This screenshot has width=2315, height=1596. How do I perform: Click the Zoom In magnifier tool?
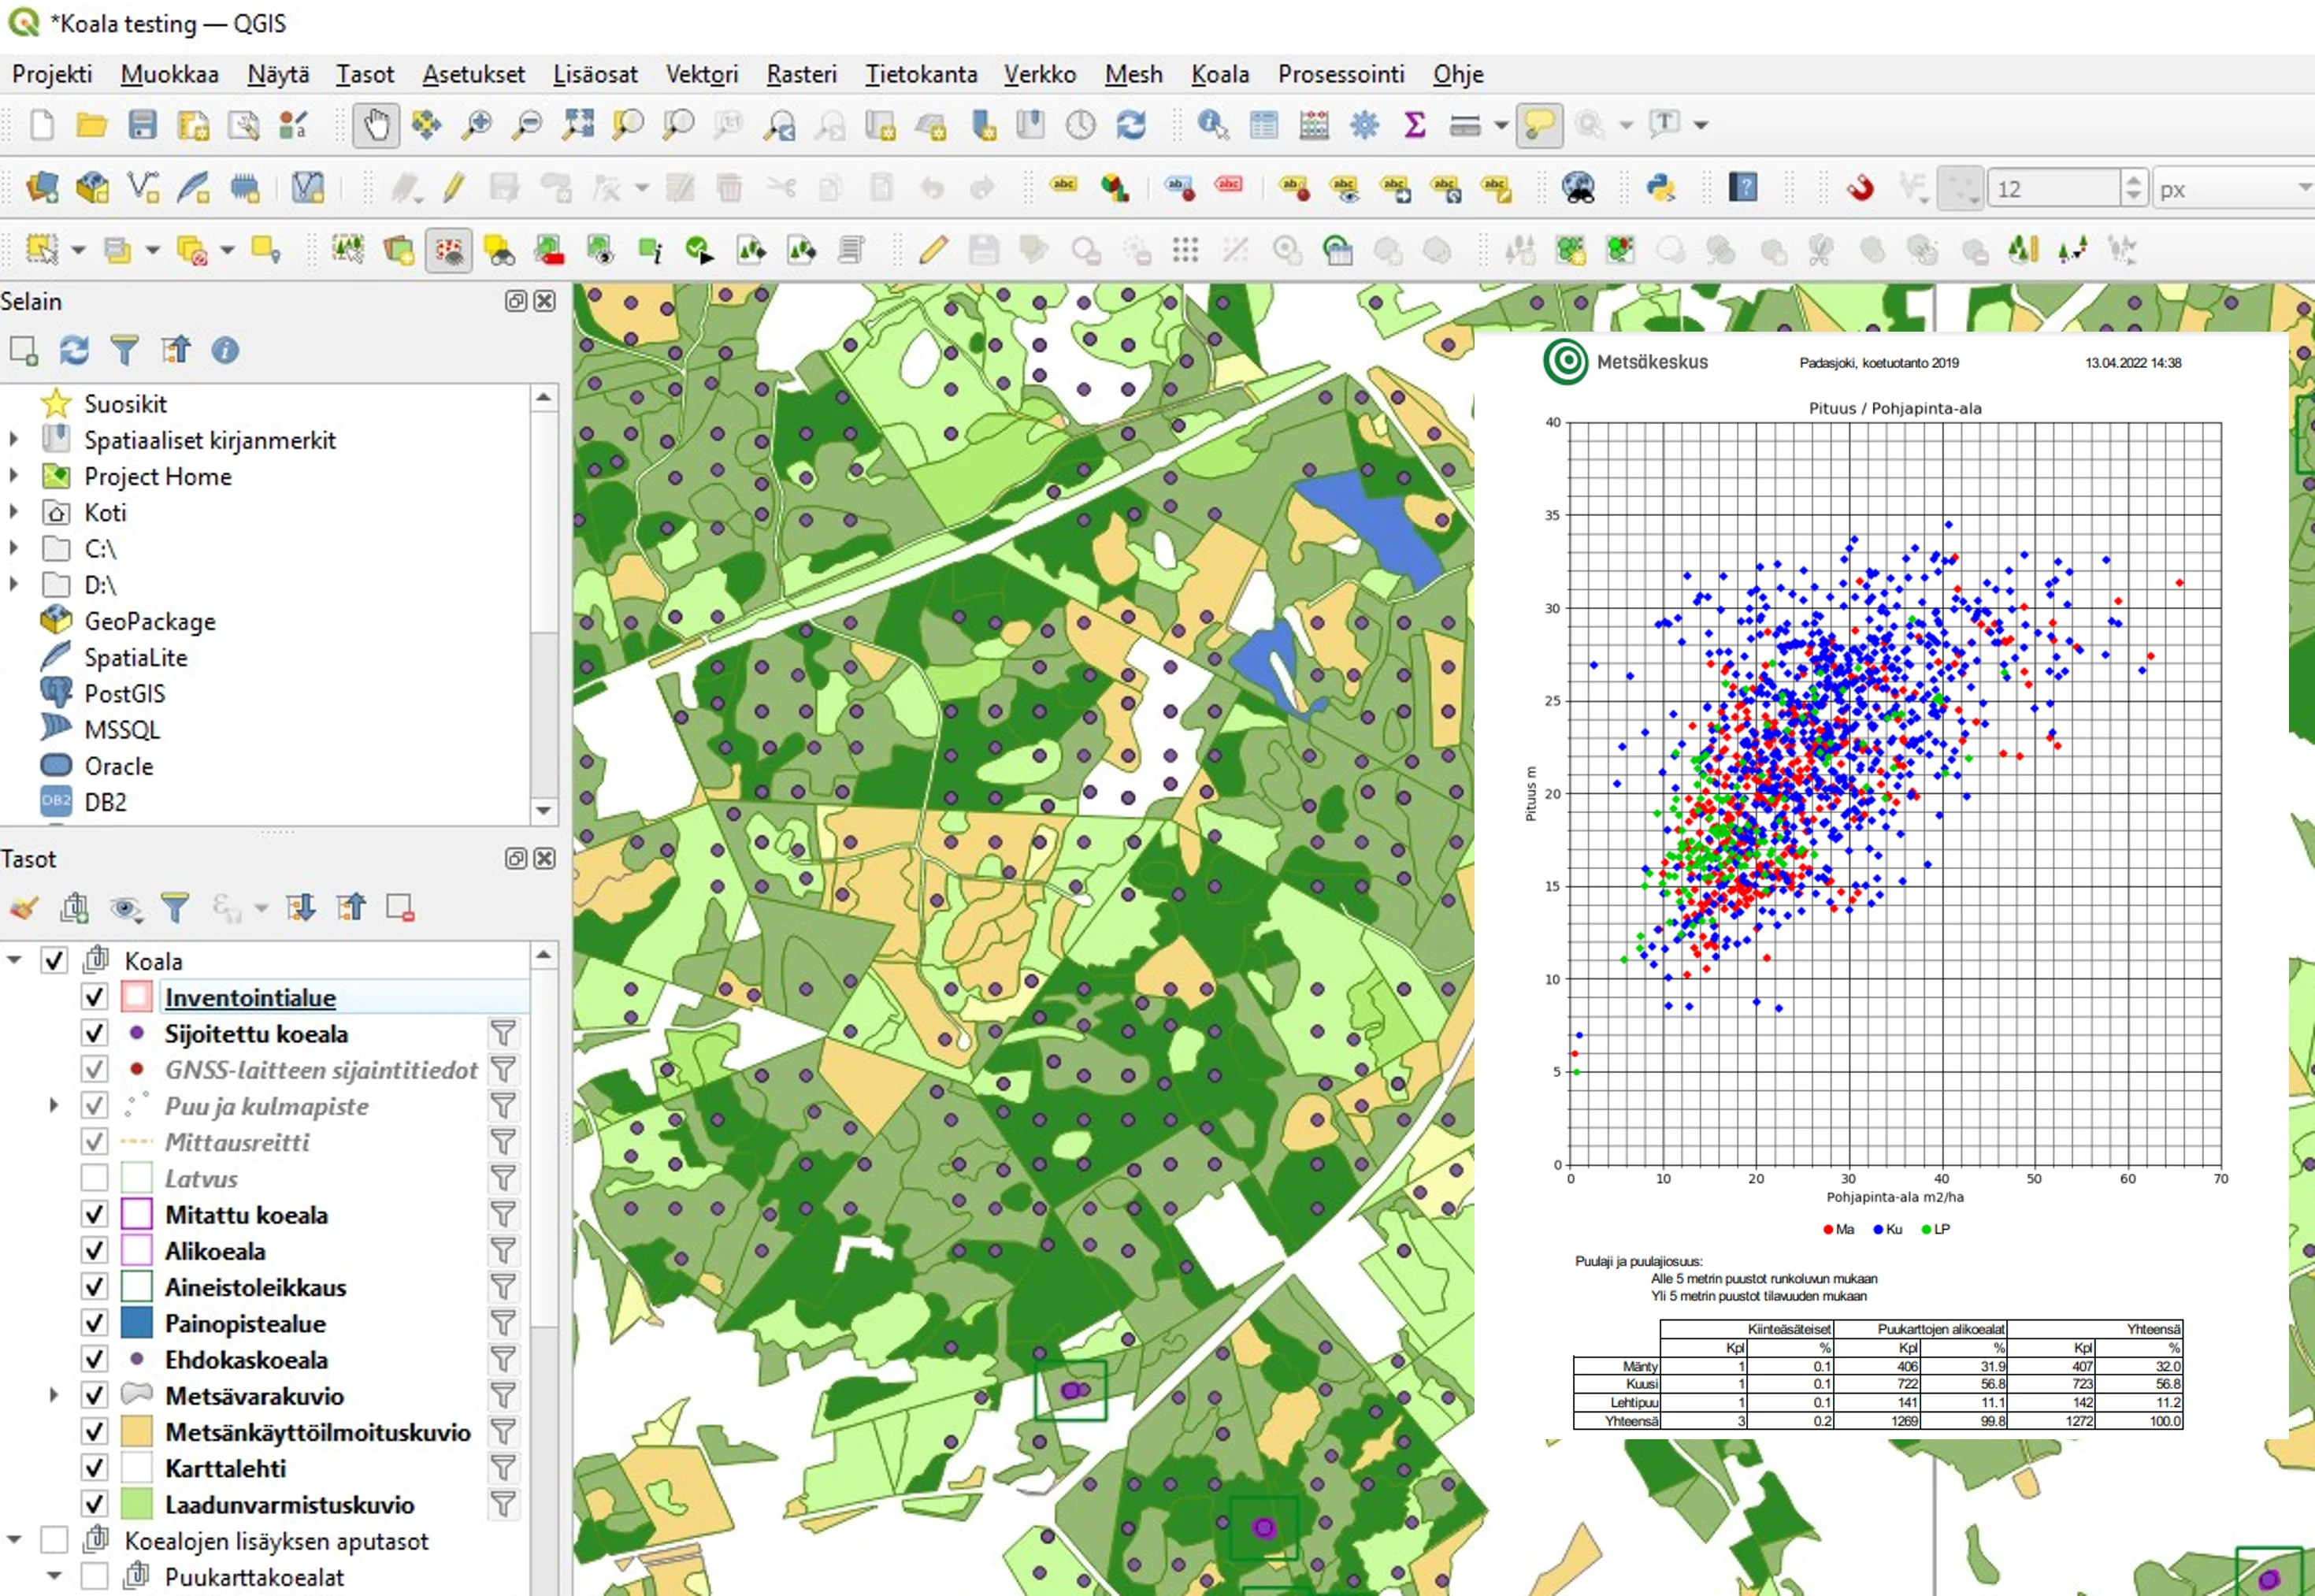(476, 125)
